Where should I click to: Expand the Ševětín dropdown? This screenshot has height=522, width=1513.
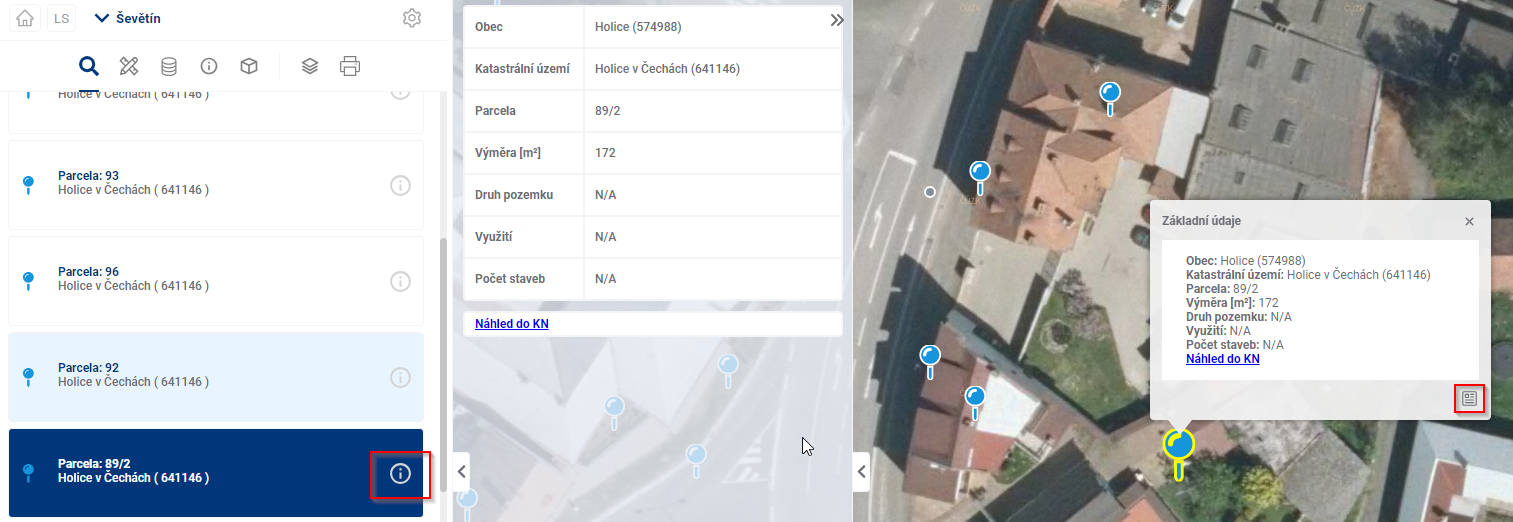click(x=127, y=19)
